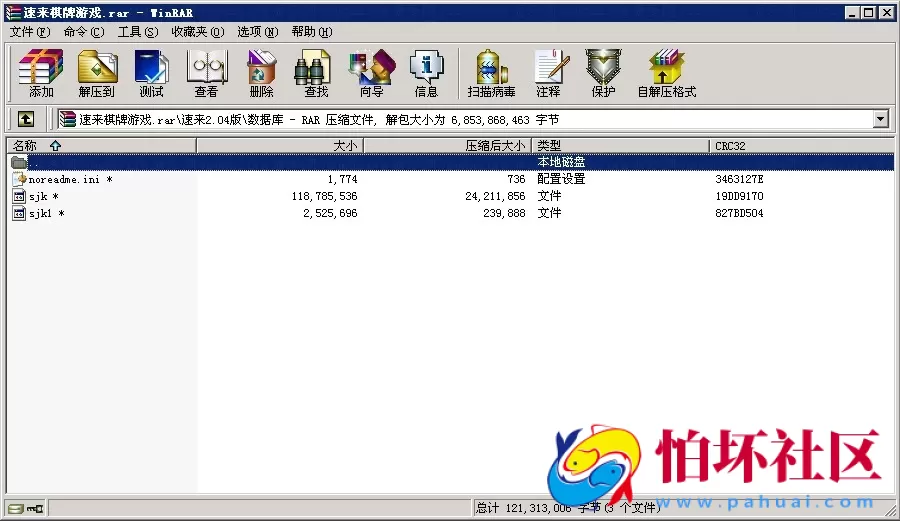Click the 保护 (Protect) shield icon

tap(603, 73)
